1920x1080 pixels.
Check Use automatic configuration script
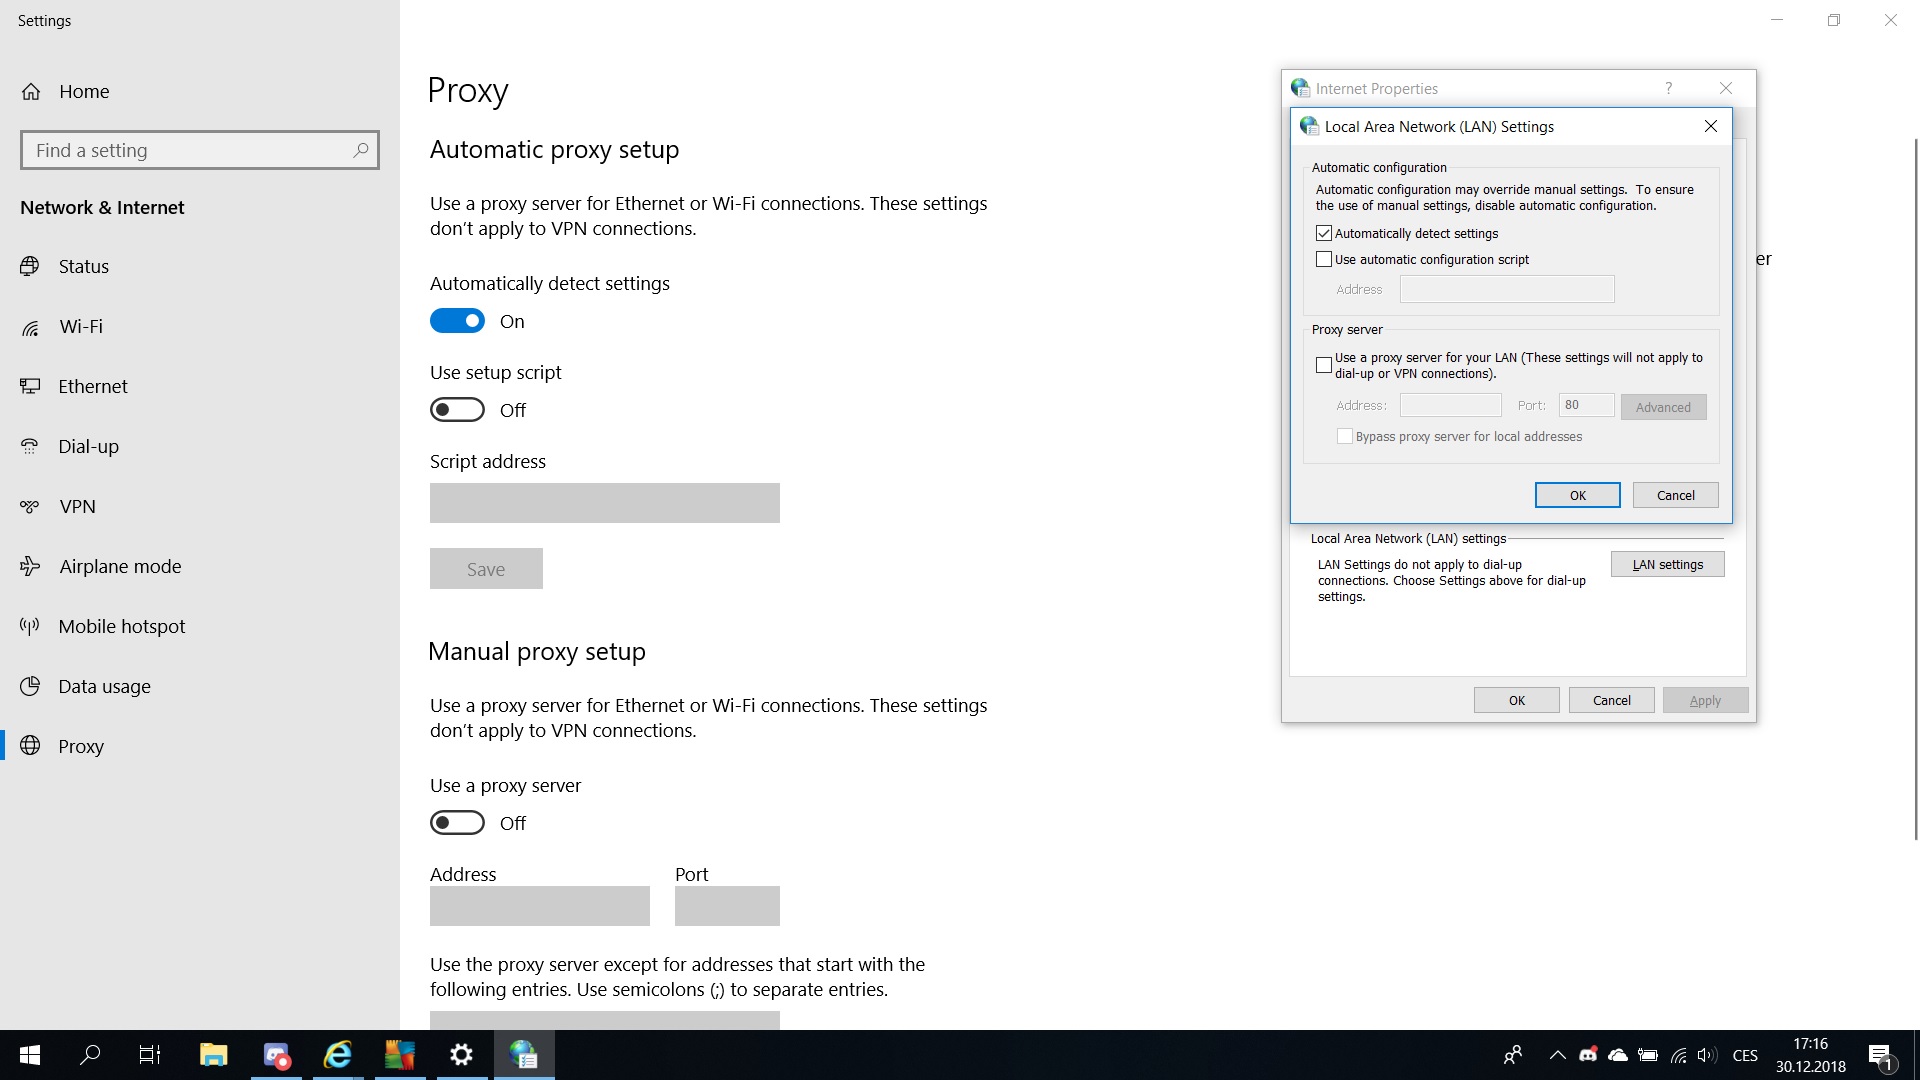pos(1324,259)
